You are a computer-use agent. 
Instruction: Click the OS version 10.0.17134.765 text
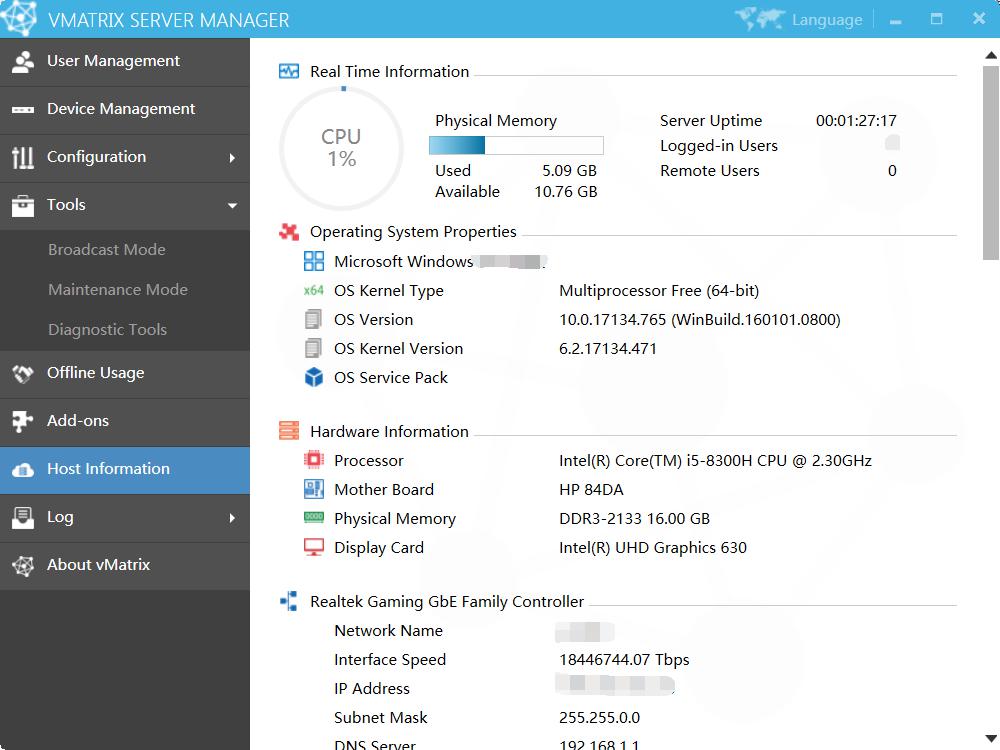coord(700,320)
